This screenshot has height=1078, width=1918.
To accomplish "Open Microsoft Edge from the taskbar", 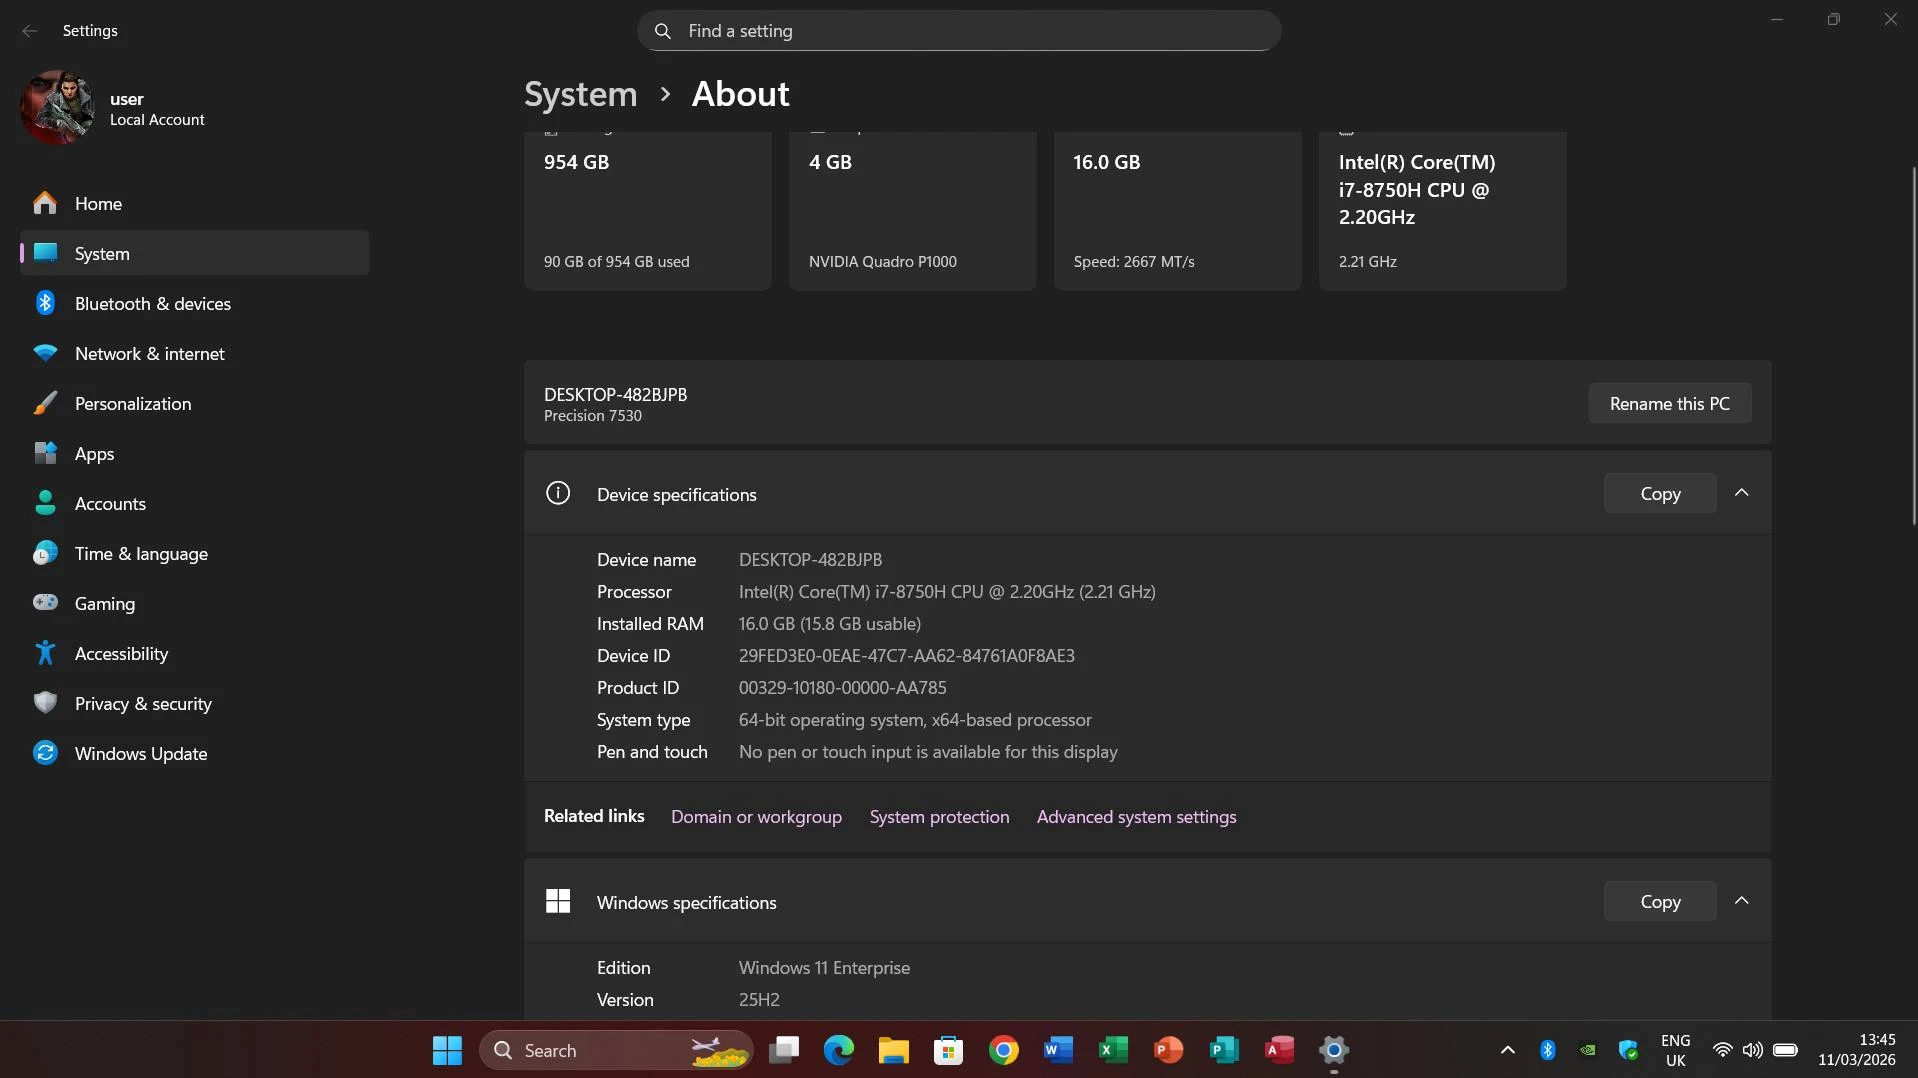I will [x=838, y=1050].
